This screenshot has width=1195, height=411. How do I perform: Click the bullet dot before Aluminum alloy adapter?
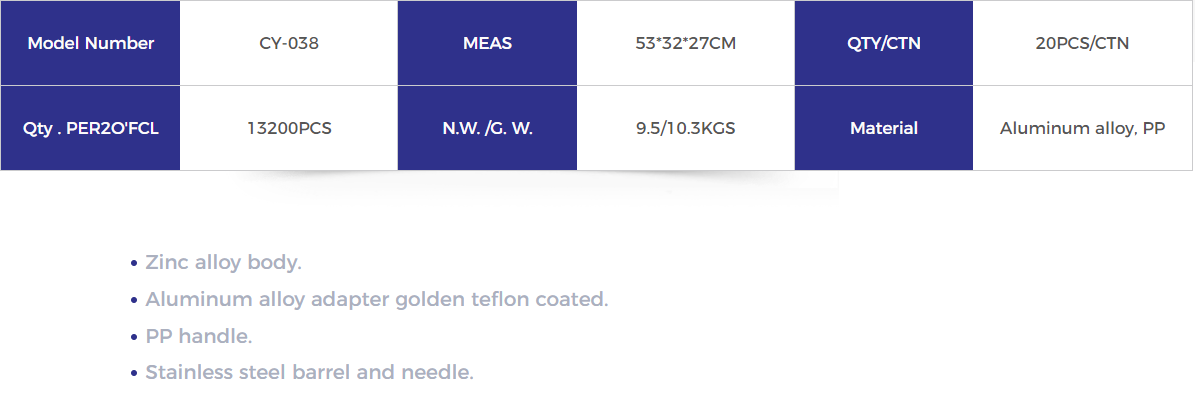[x=134, y=300]
